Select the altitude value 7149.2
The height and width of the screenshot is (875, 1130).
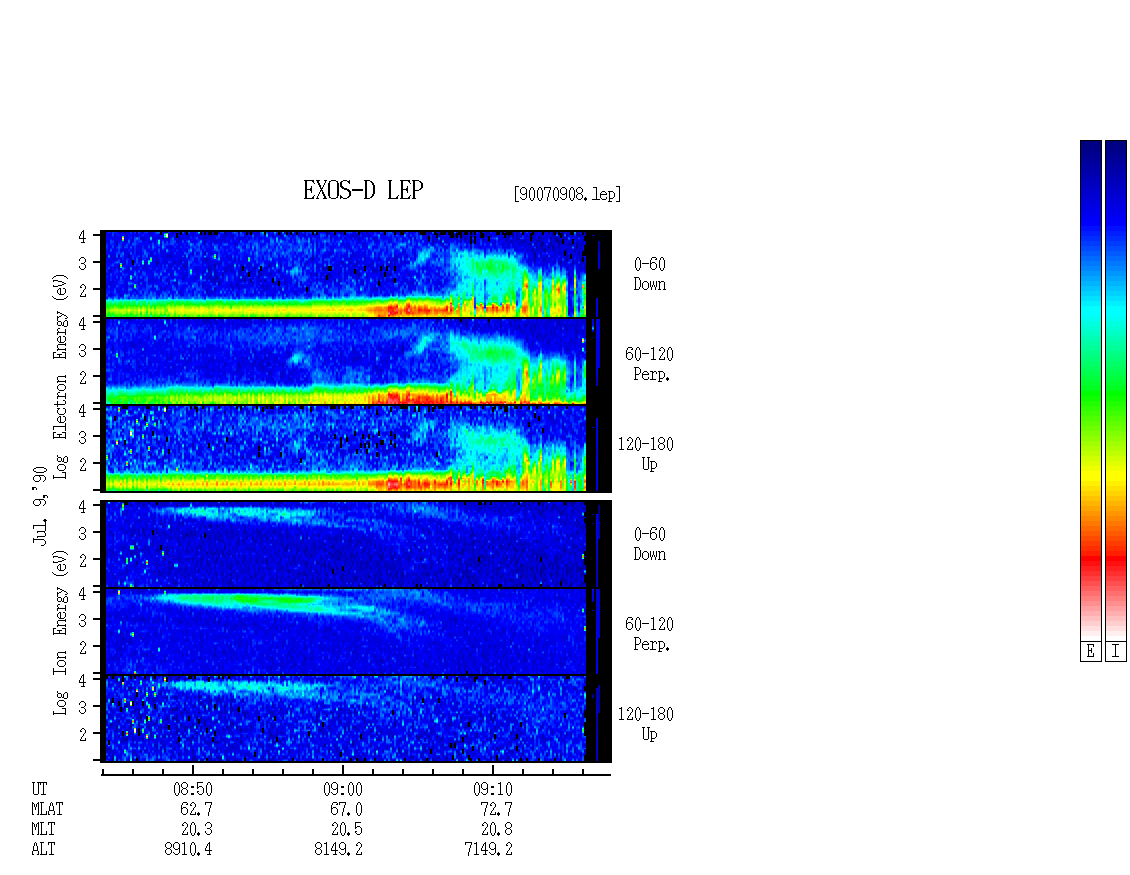[x=489, y=849]
